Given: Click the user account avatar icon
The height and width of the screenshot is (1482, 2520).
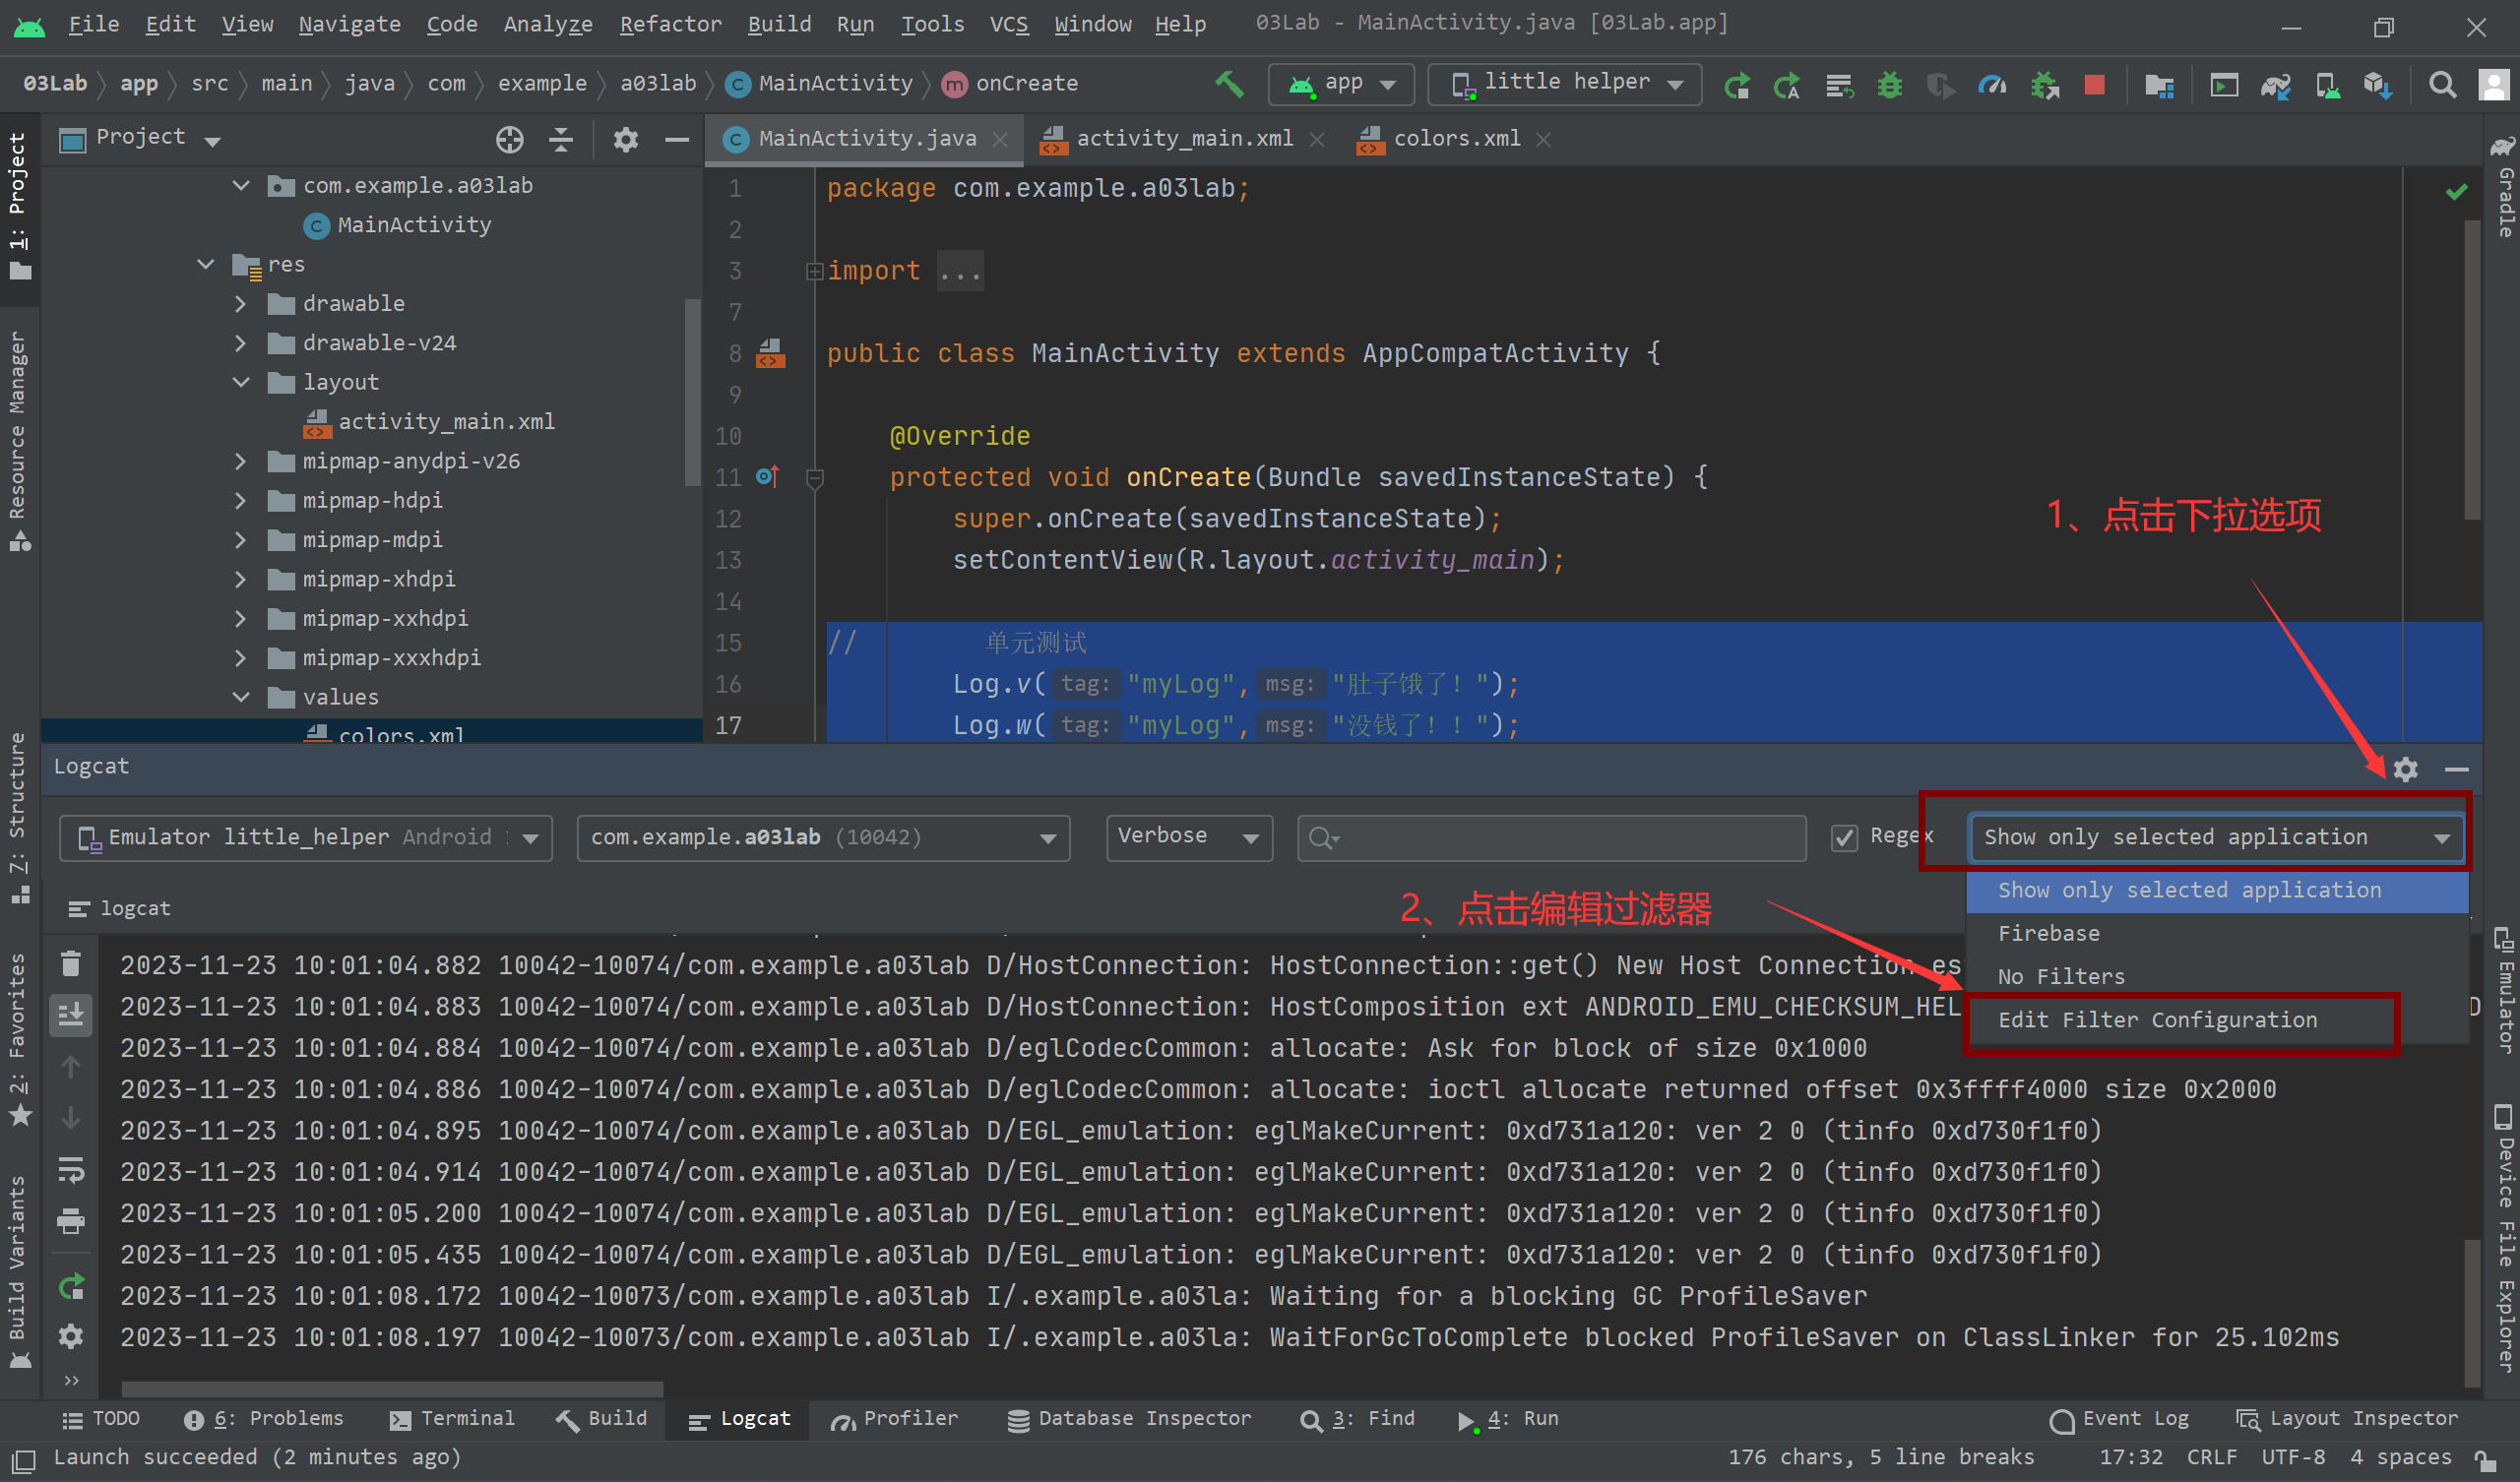Looking at the screenshot, I should (2494, 85).
